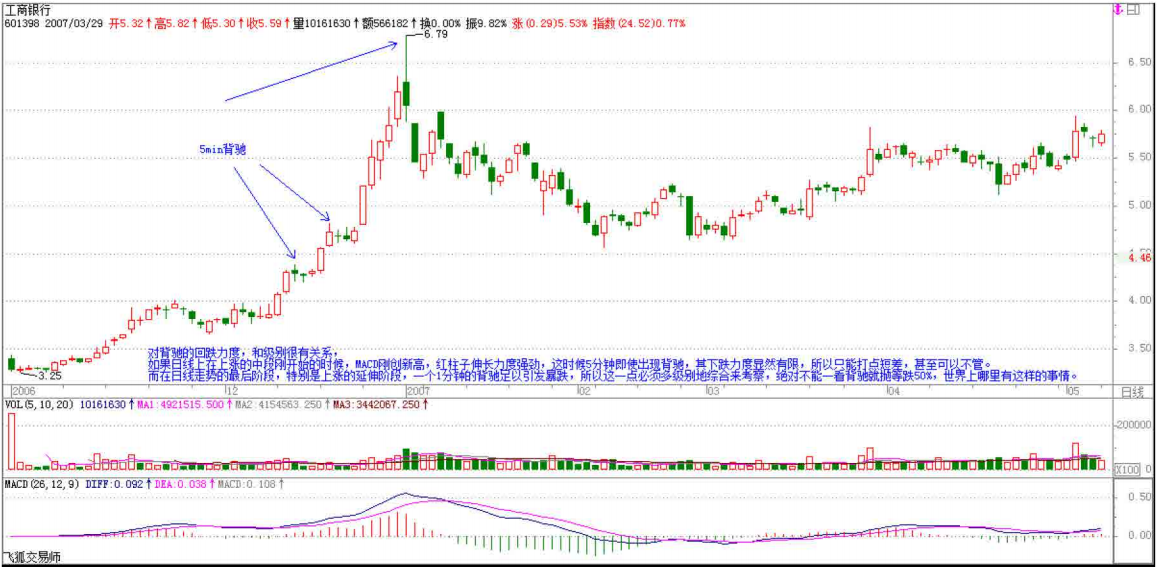The image size is (1157, 567).
Task: Click the red 4.46 price tag on axis
Action: (x=1139, y=258)
